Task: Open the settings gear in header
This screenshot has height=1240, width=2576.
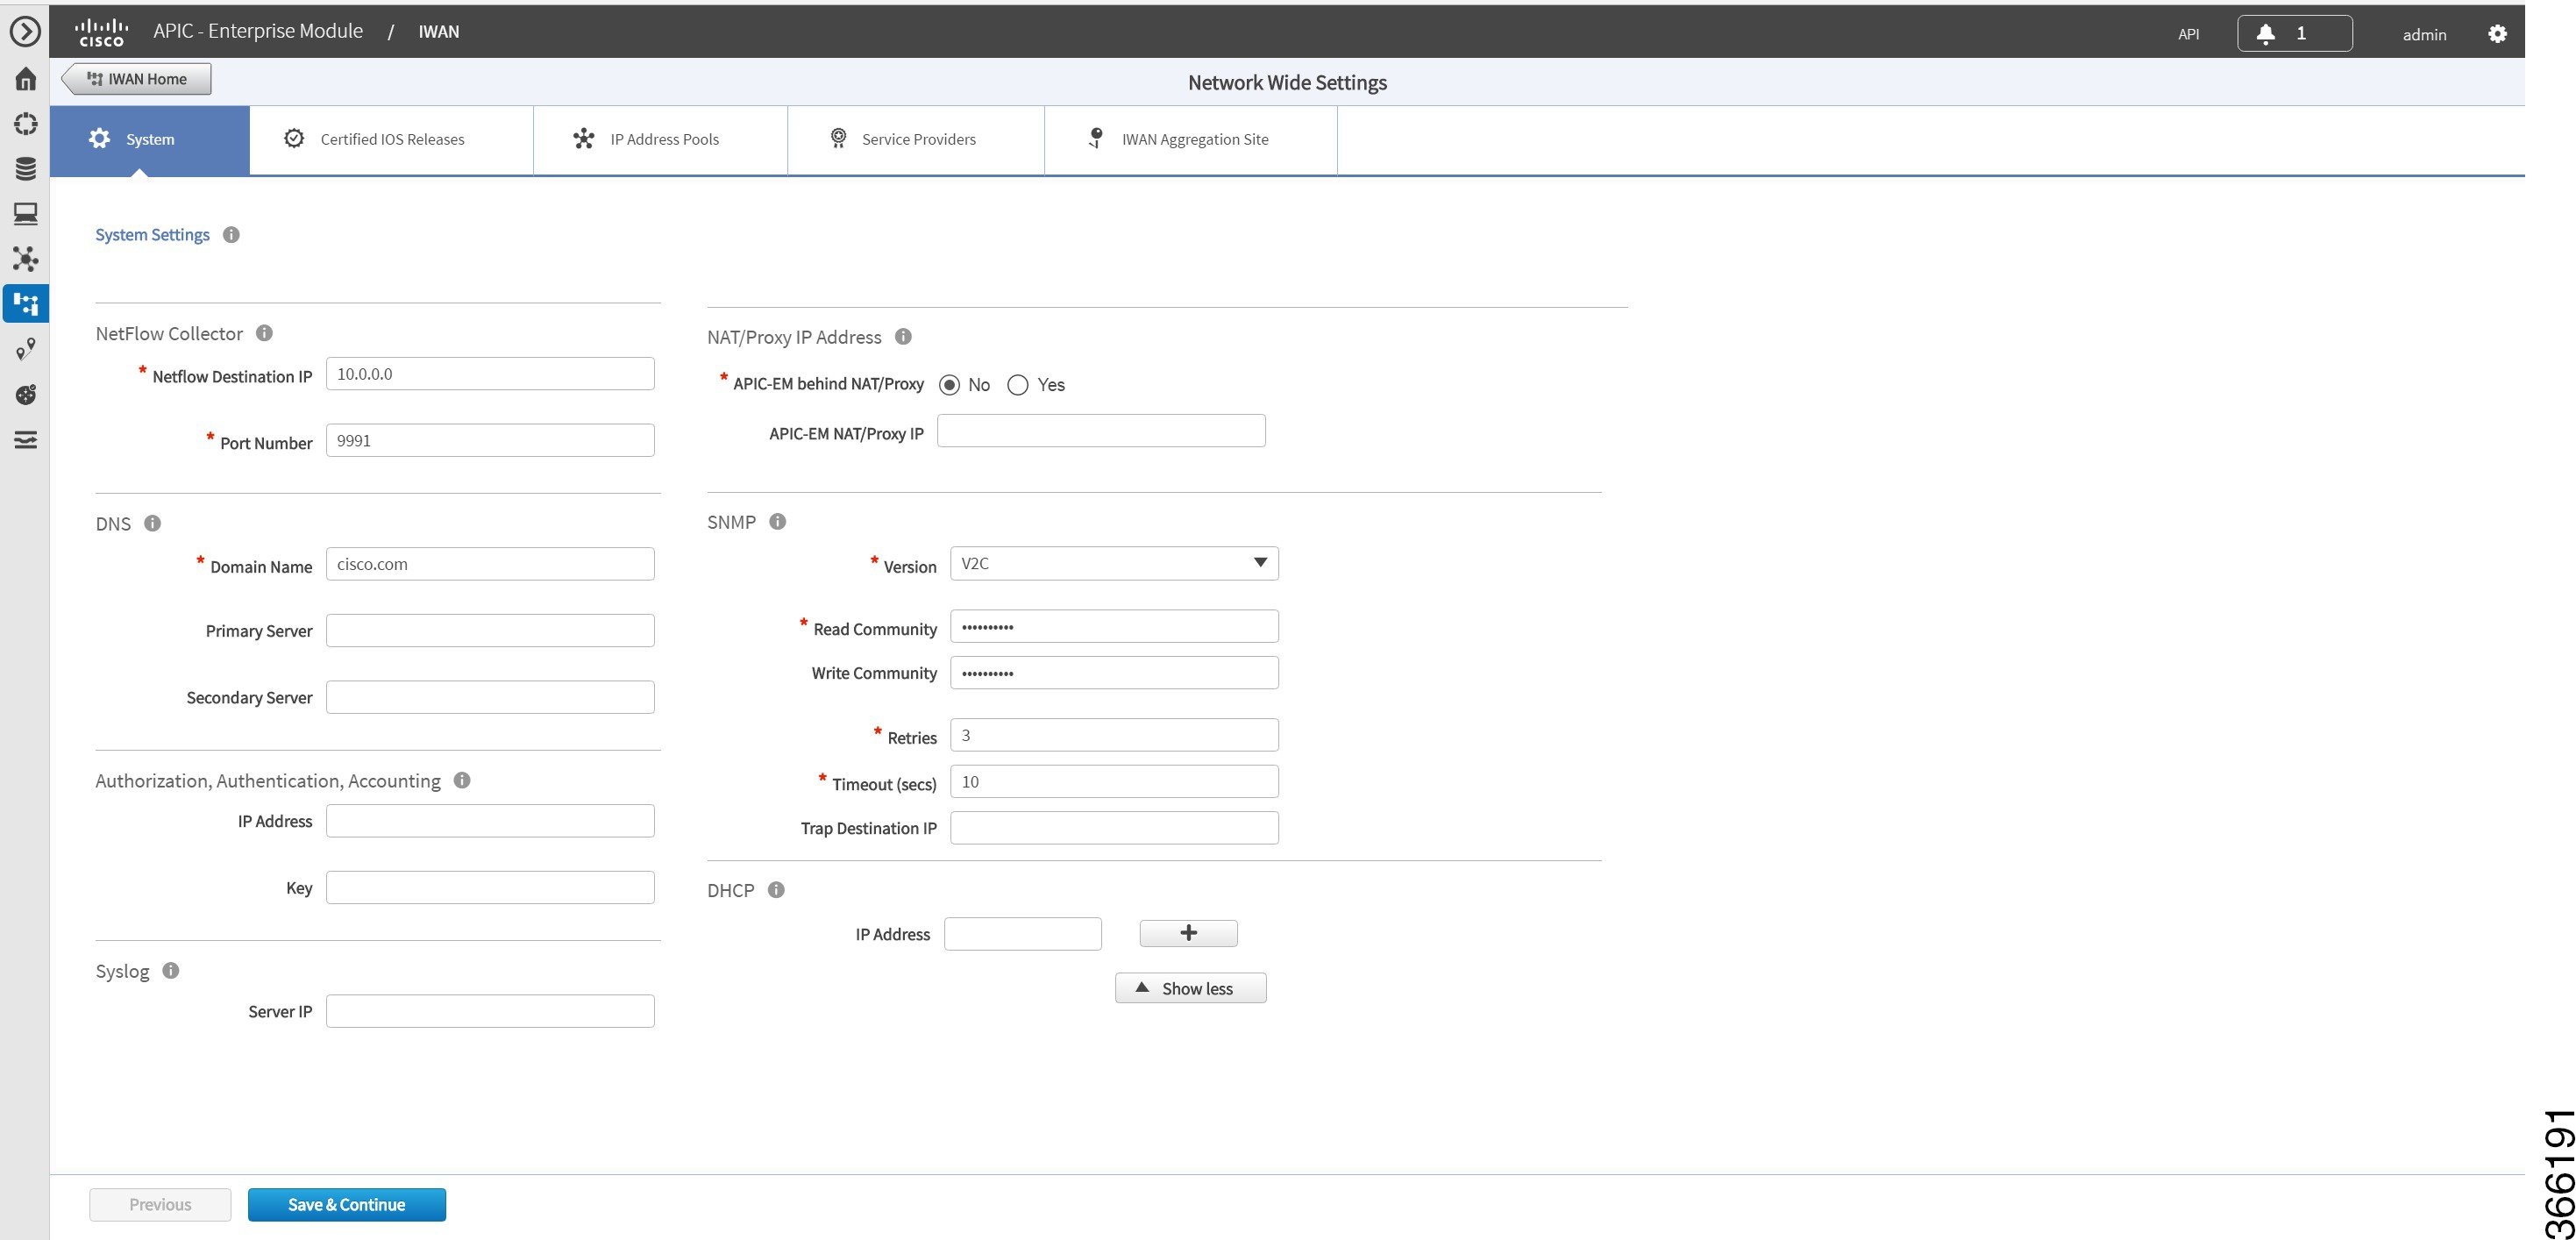Action: 2497,34
